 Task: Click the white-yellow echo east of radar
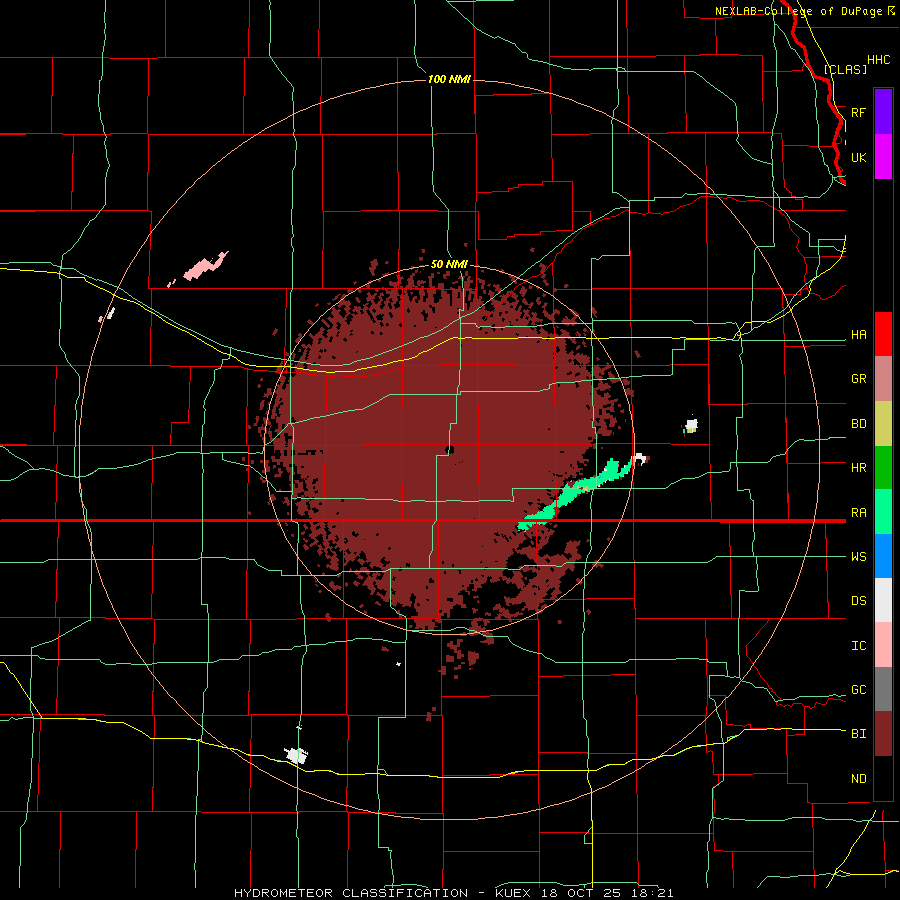(692, 425)
